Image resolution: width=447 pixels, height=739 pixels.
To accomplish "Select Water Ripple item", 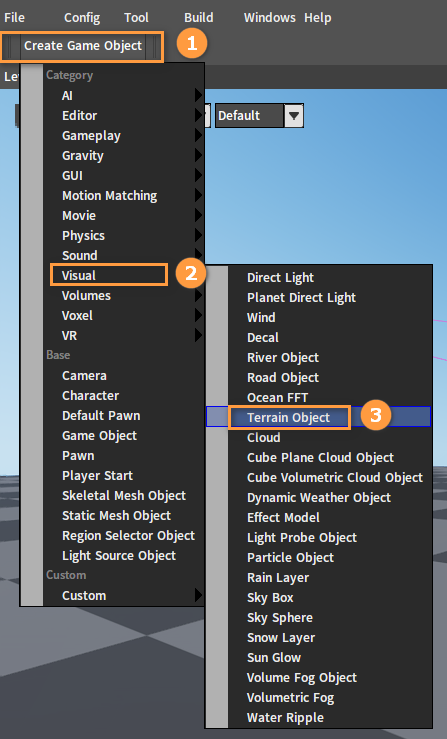I will click(x=285, y=717).
